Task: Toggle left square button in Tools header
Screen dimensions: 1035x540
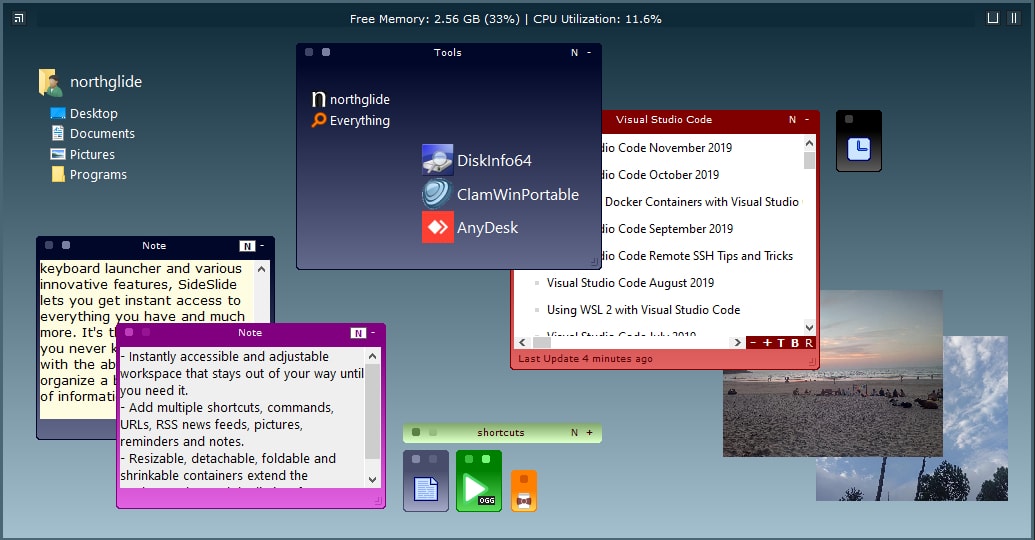Action: 309,52
